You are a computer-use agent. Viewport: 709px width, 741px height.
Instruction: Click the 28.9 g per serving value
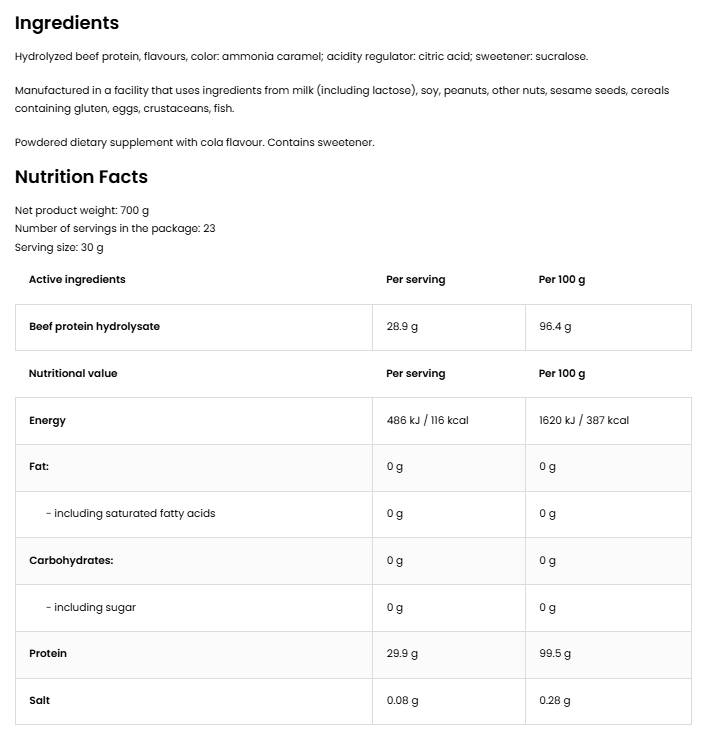click(x=402, y=327)
